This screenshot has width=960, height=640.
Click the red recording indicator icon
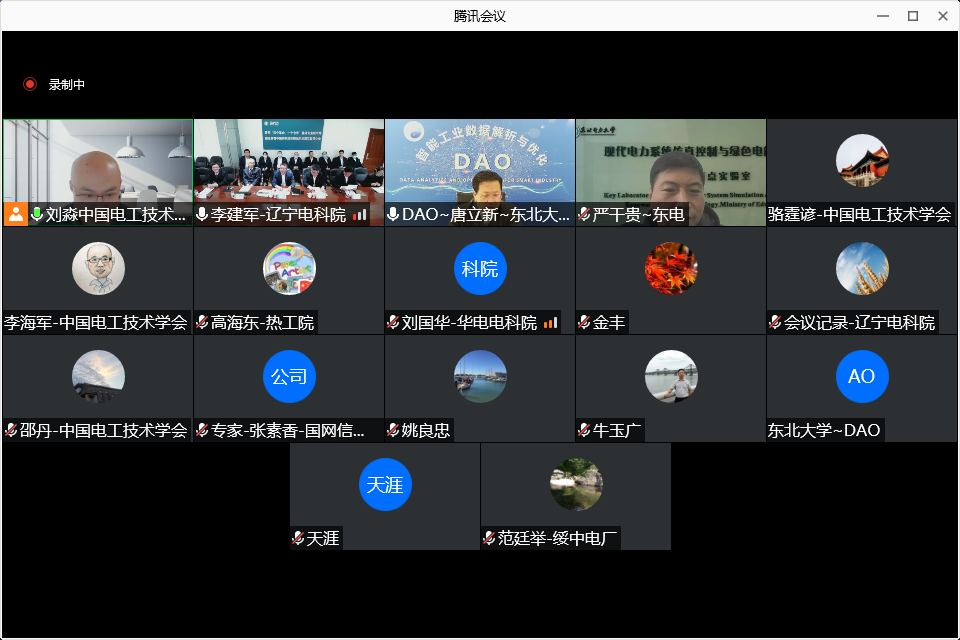[30, 85]
